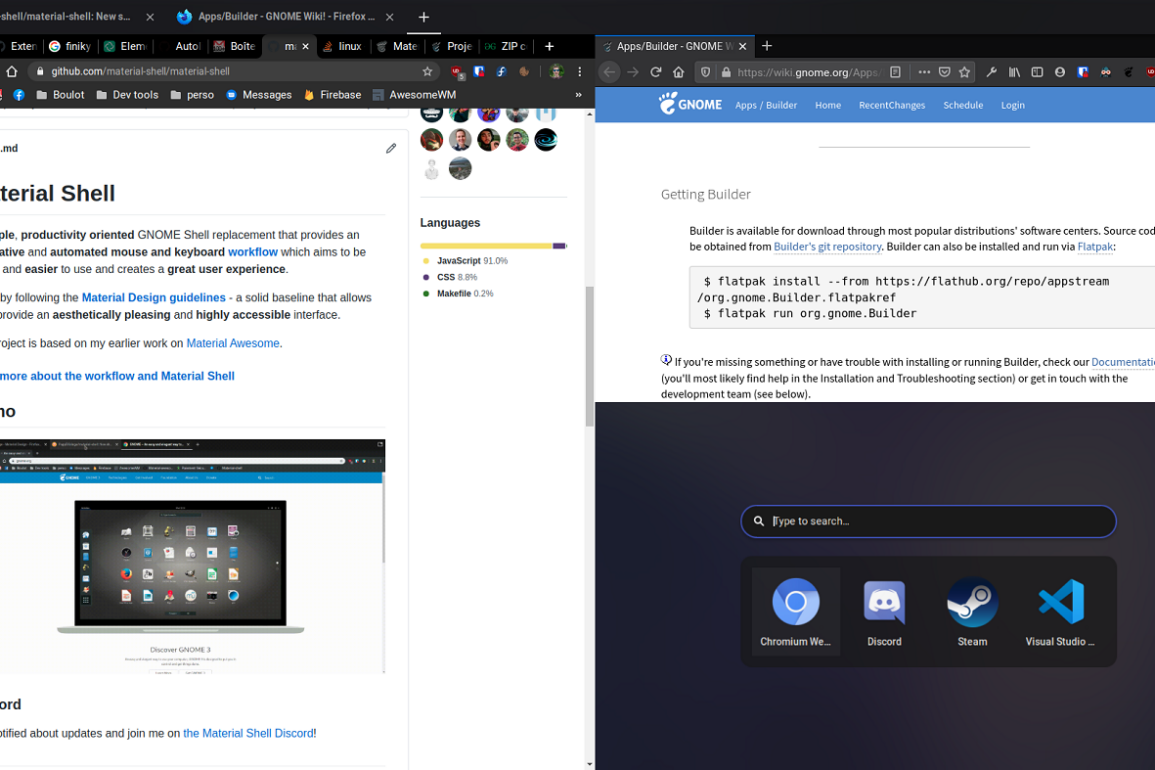Open Steam from the launcher grid
The height and width of the screenshot is (770, 1155).
(972, 612)
